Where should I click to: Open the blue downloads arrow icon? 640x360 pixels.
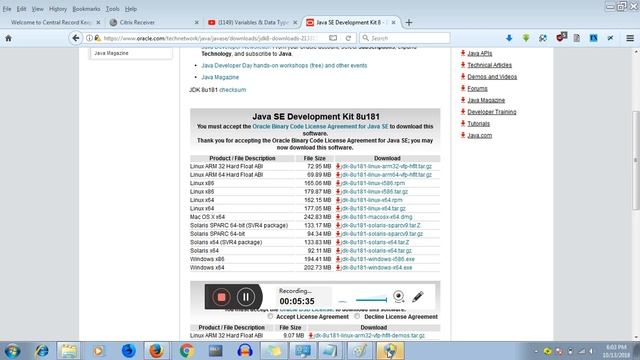(x=509, y=38)
